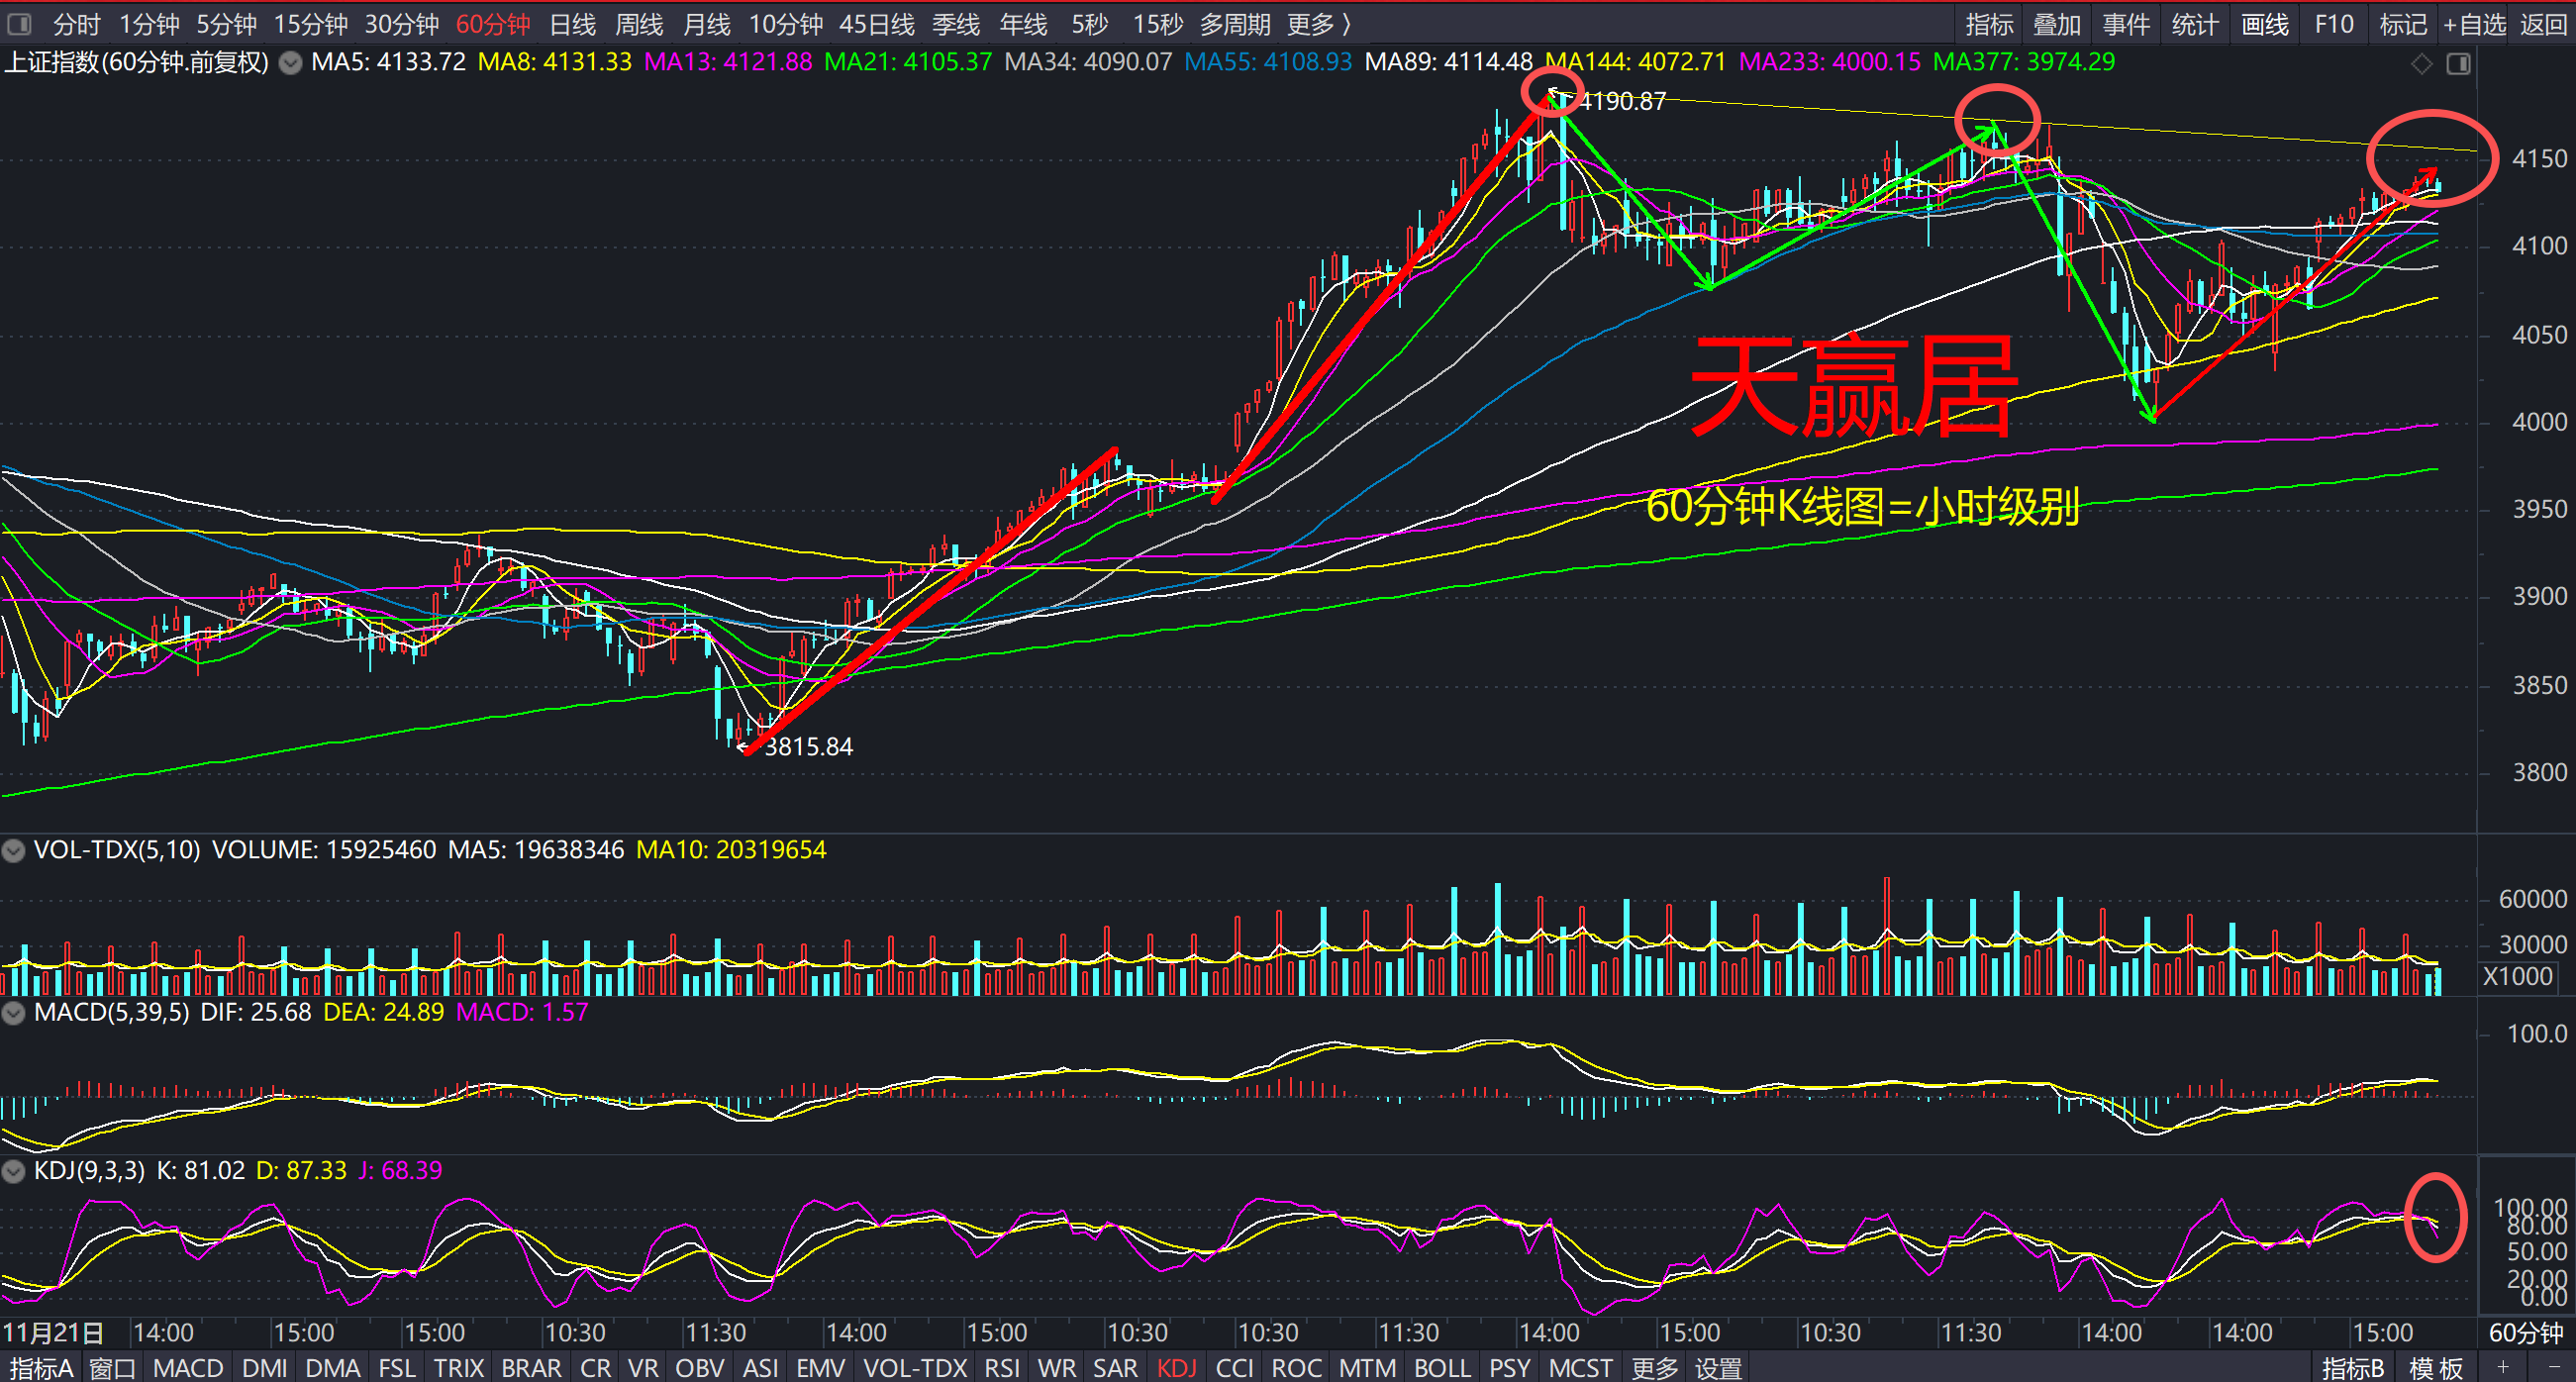Click the 4190.87 high price marker on chart

pos(1622,101)
